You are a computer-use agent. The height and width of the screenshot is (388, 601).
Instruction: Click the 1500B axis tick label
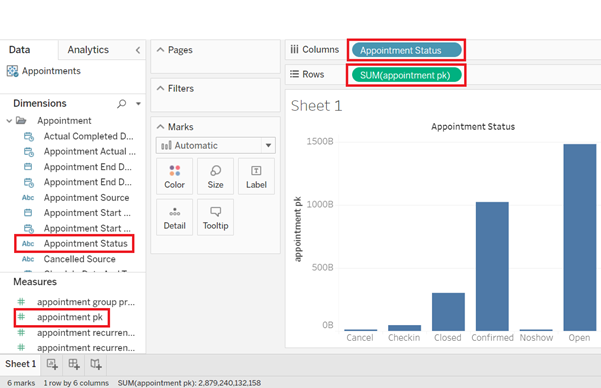pyautogui.click(x=320, y=141)
